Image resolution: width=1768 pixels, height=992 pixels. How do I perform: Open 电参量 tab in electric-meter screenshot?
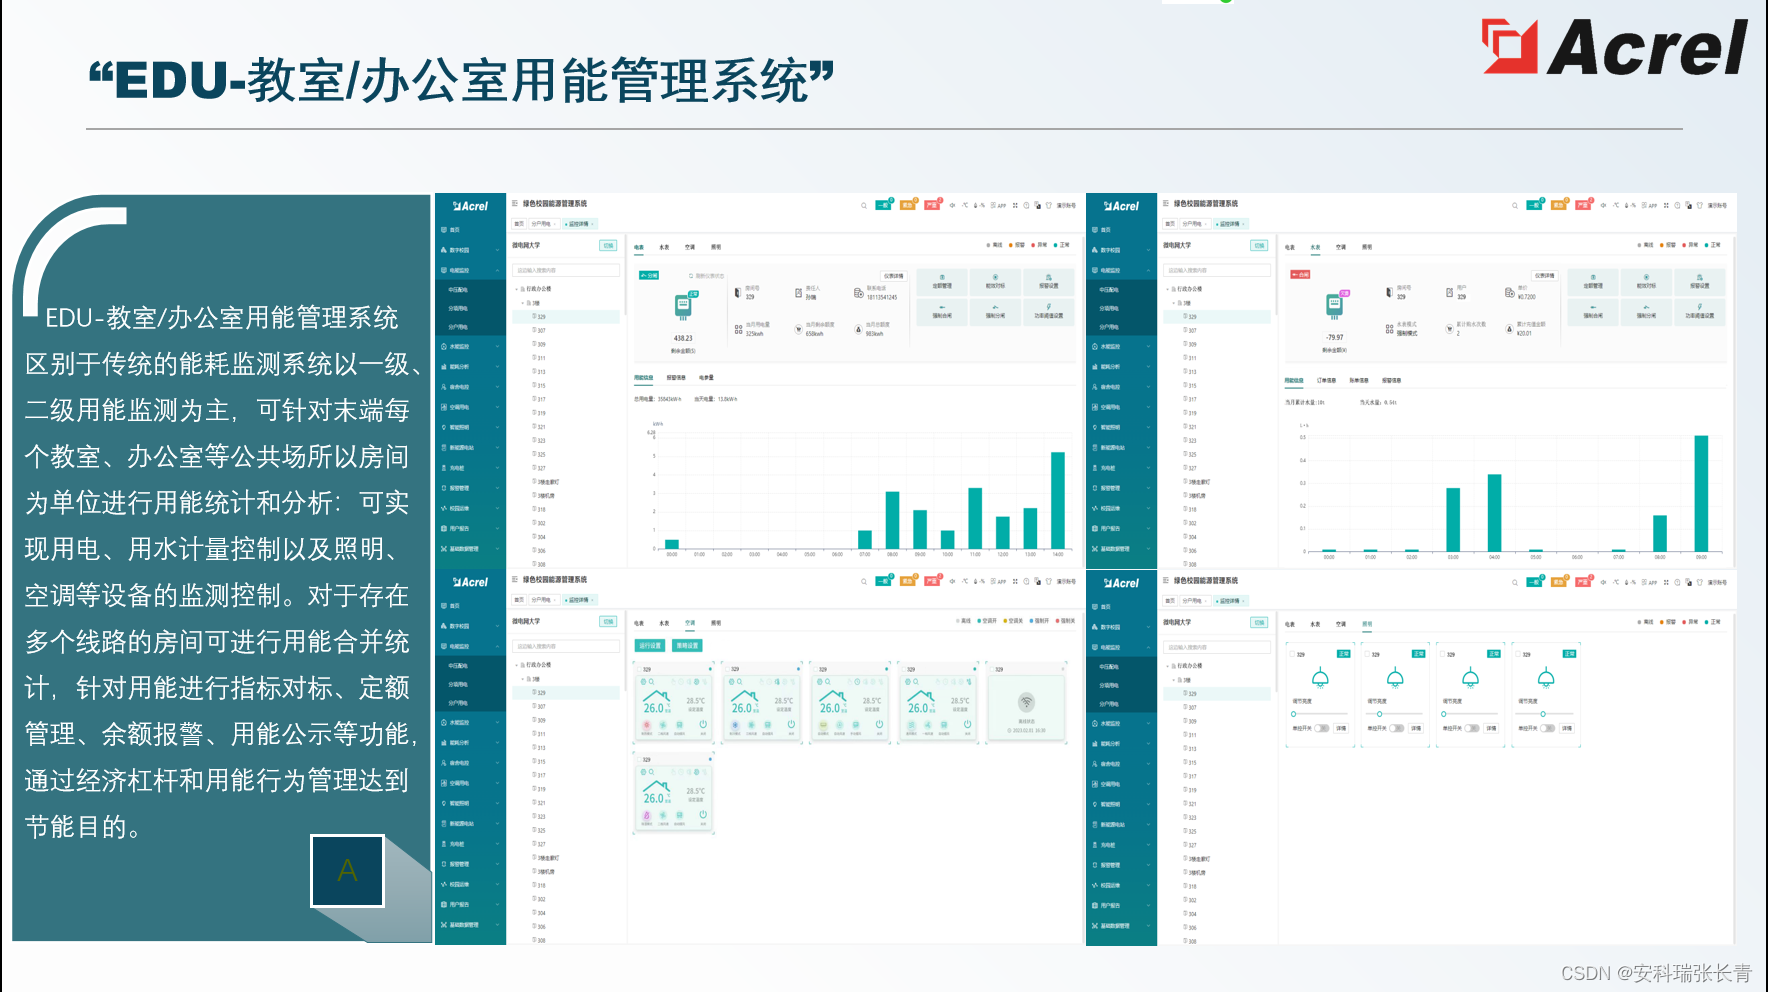706,377
